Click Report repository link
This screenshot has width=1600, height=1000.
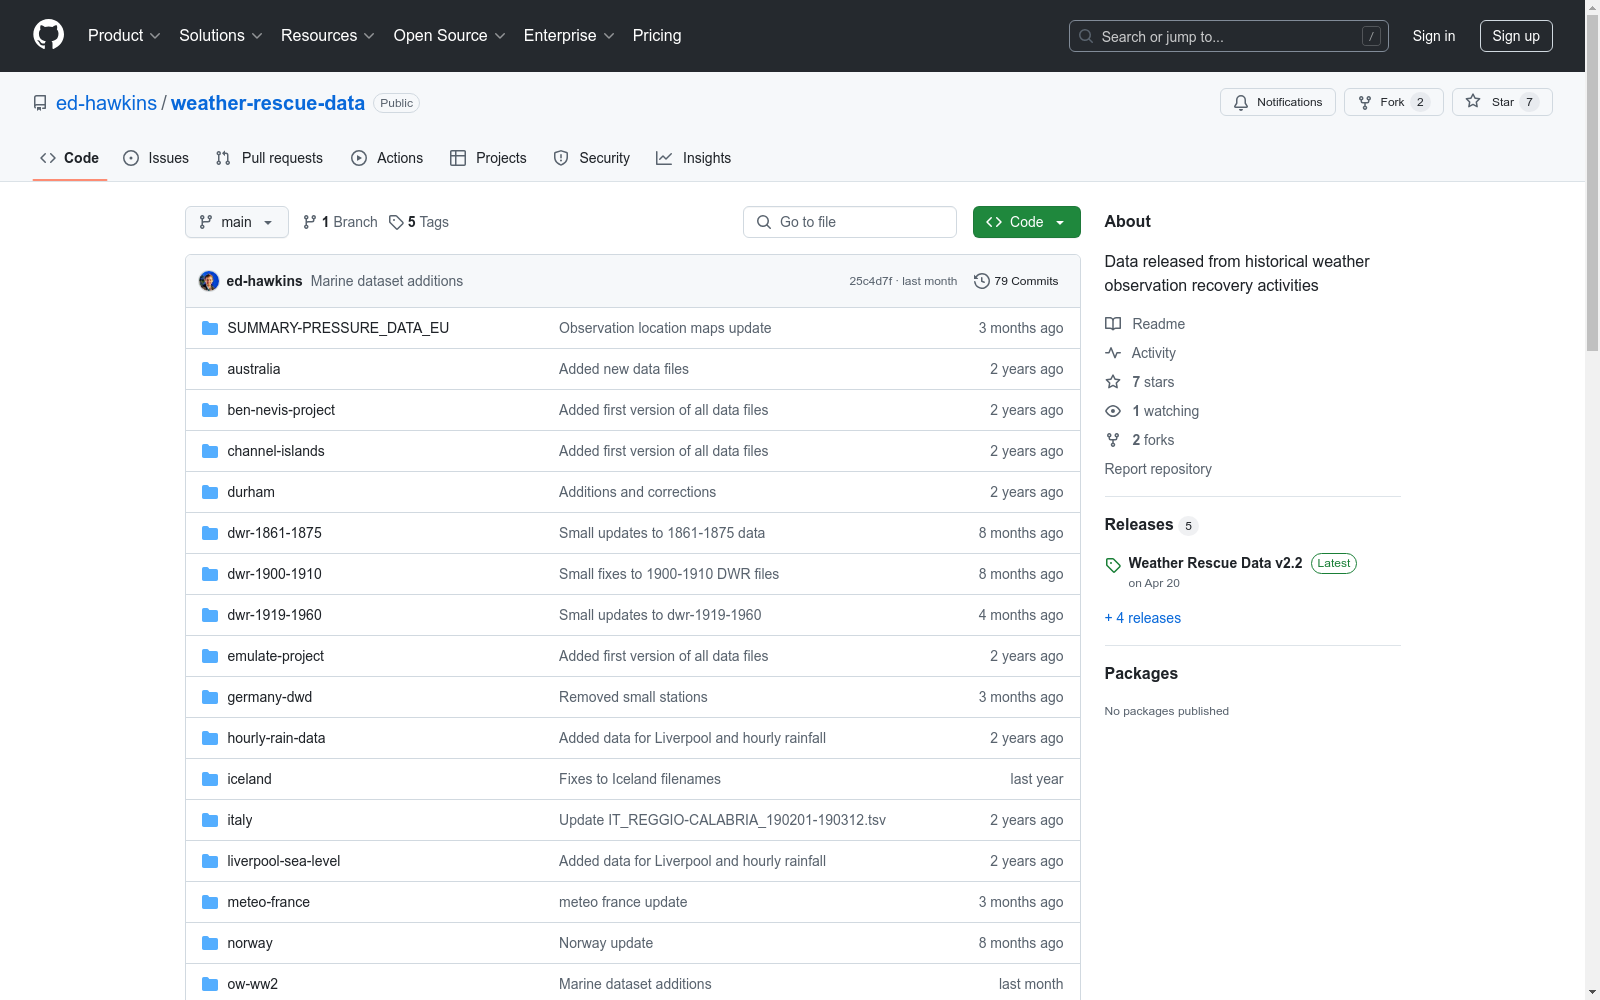[x=1158, y=469]
